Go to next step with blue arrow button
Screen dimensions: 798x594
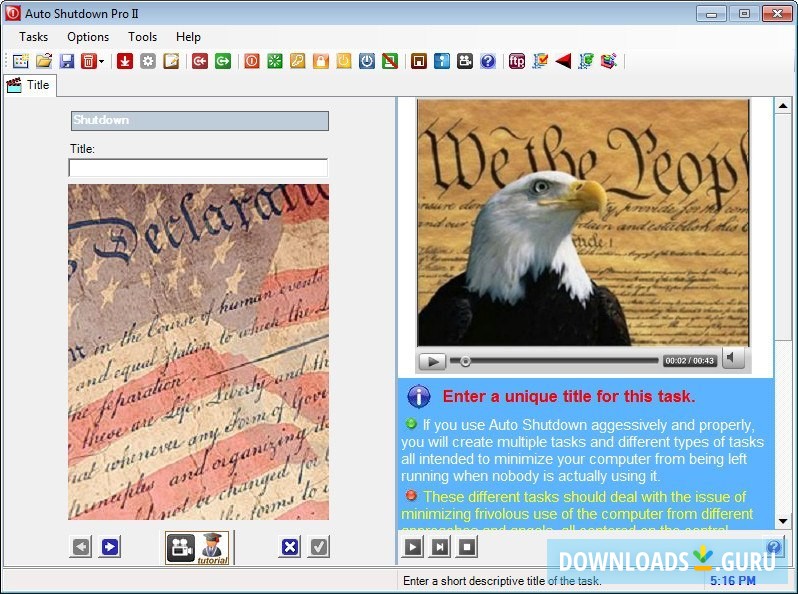pyautogui.click(x=110, y=547)
